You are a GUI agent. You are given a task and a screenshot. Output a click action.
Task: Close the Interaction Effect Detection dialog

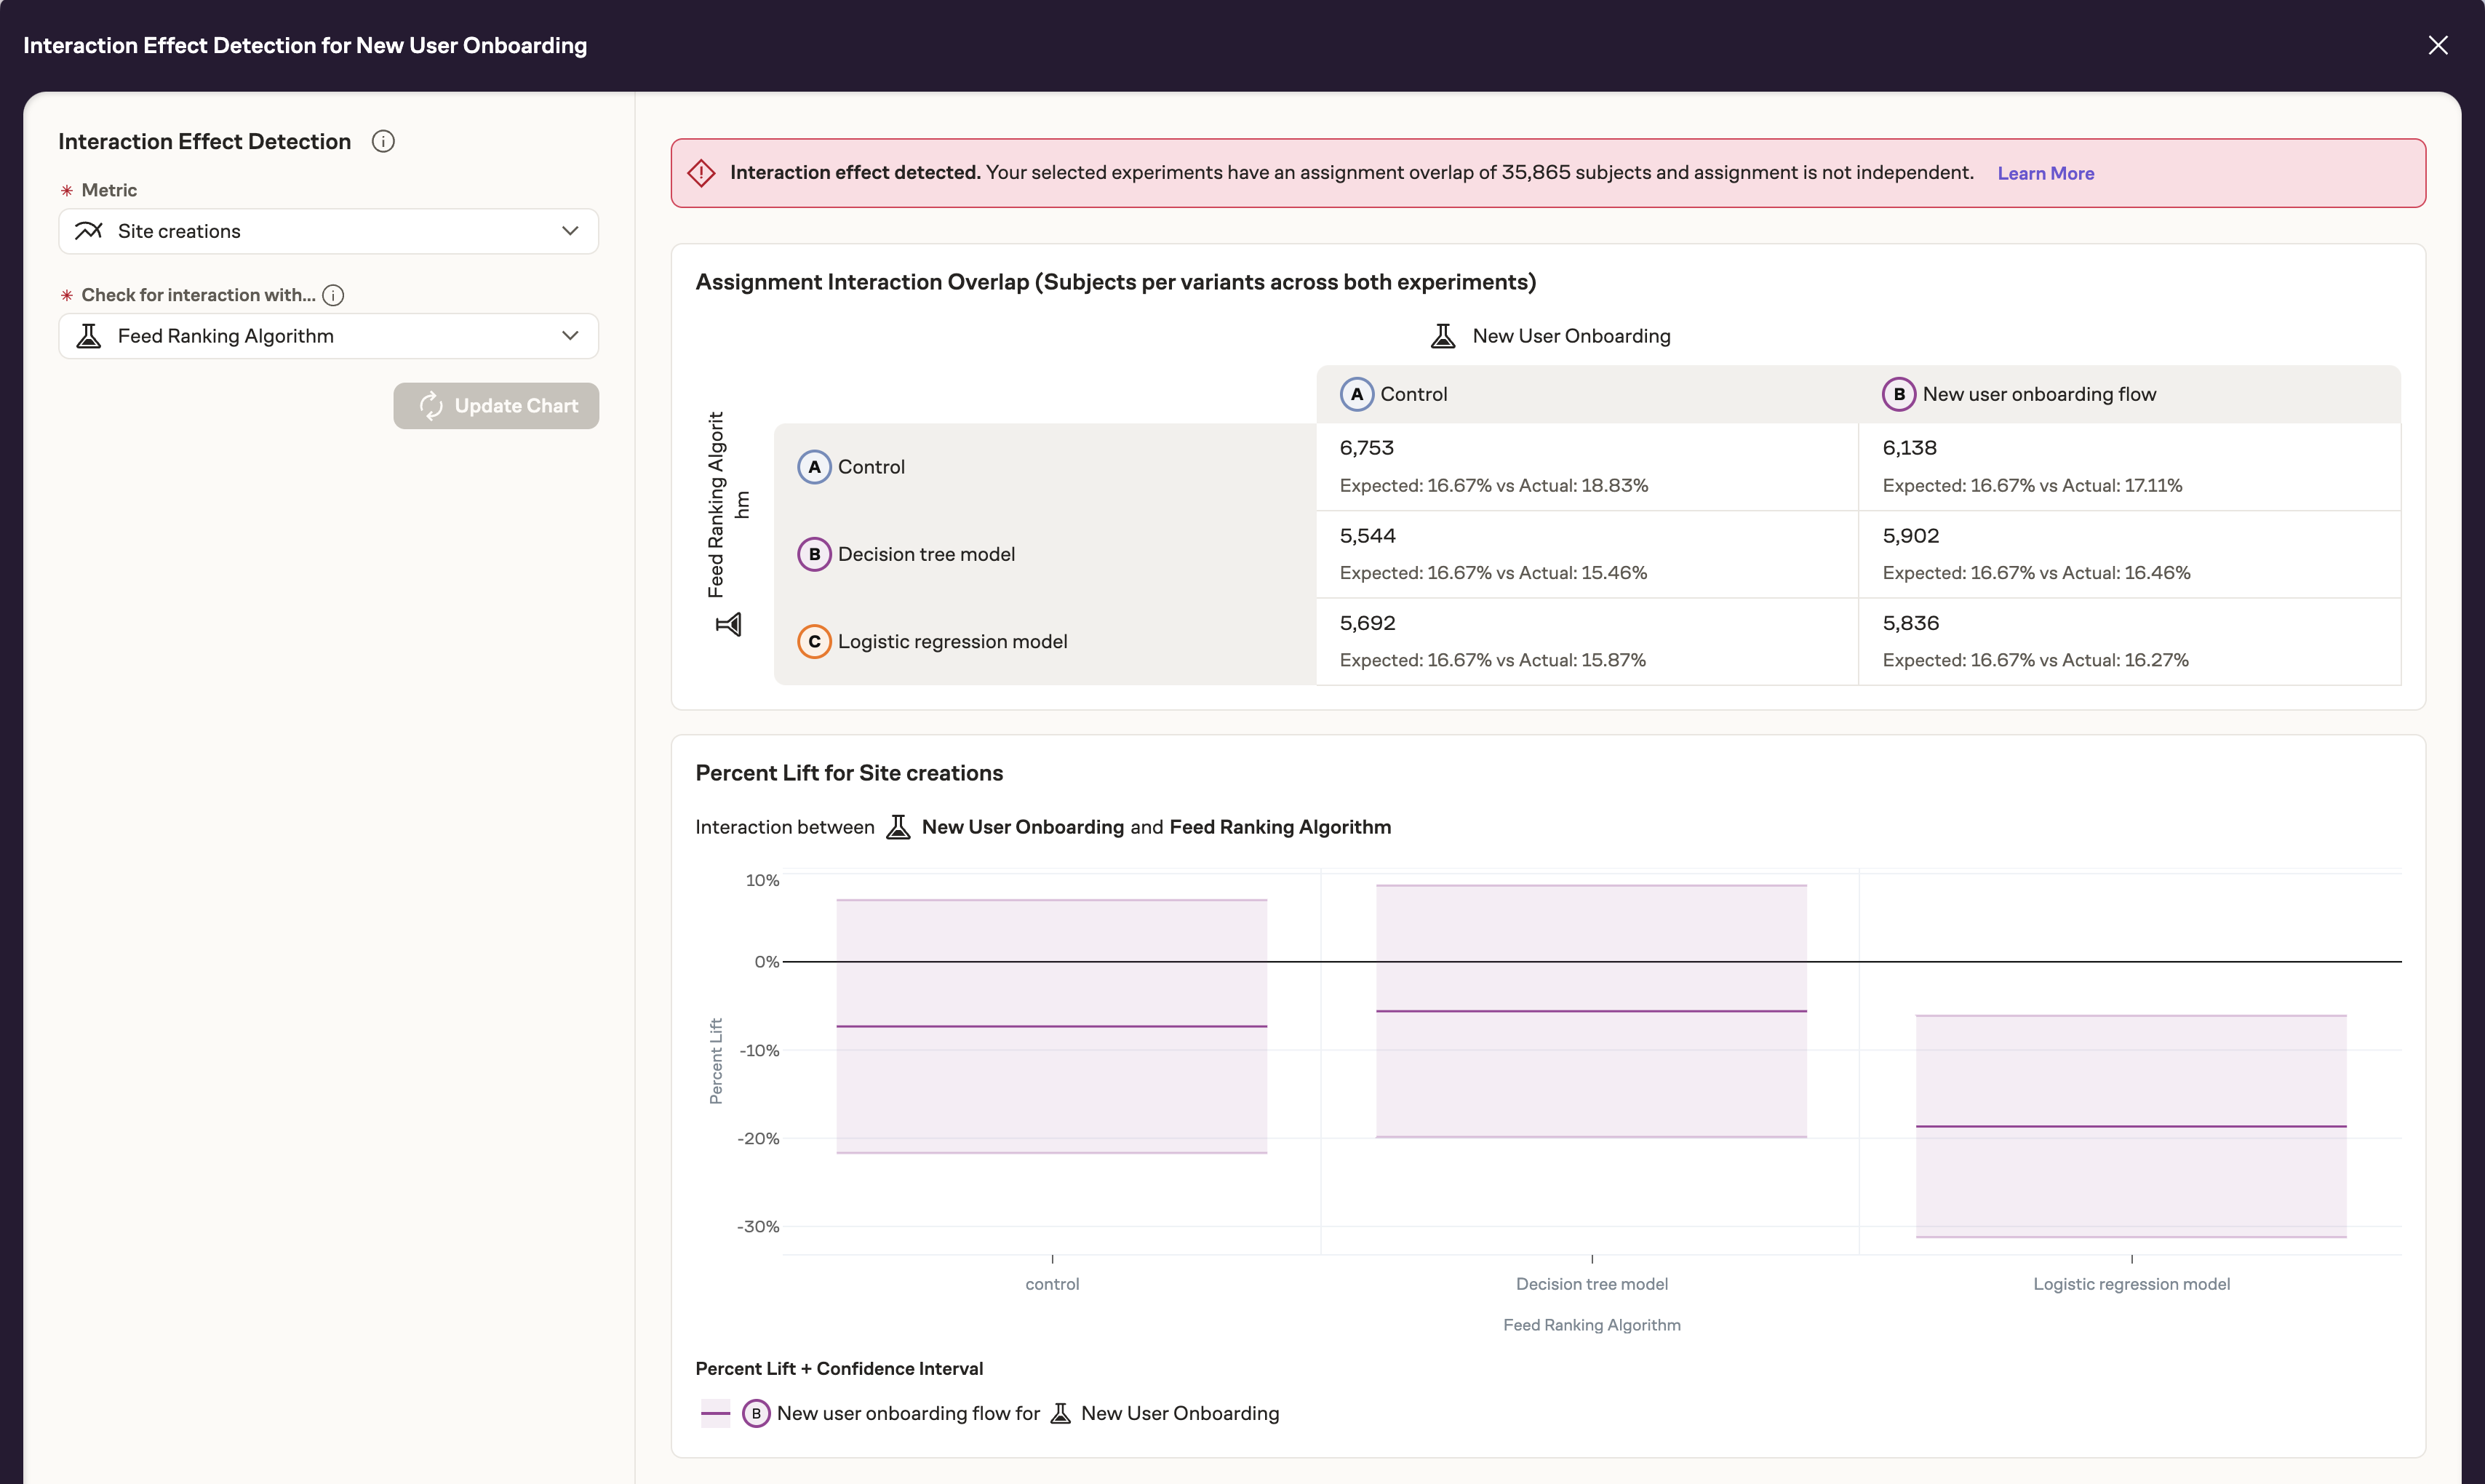pos(2437,45)
